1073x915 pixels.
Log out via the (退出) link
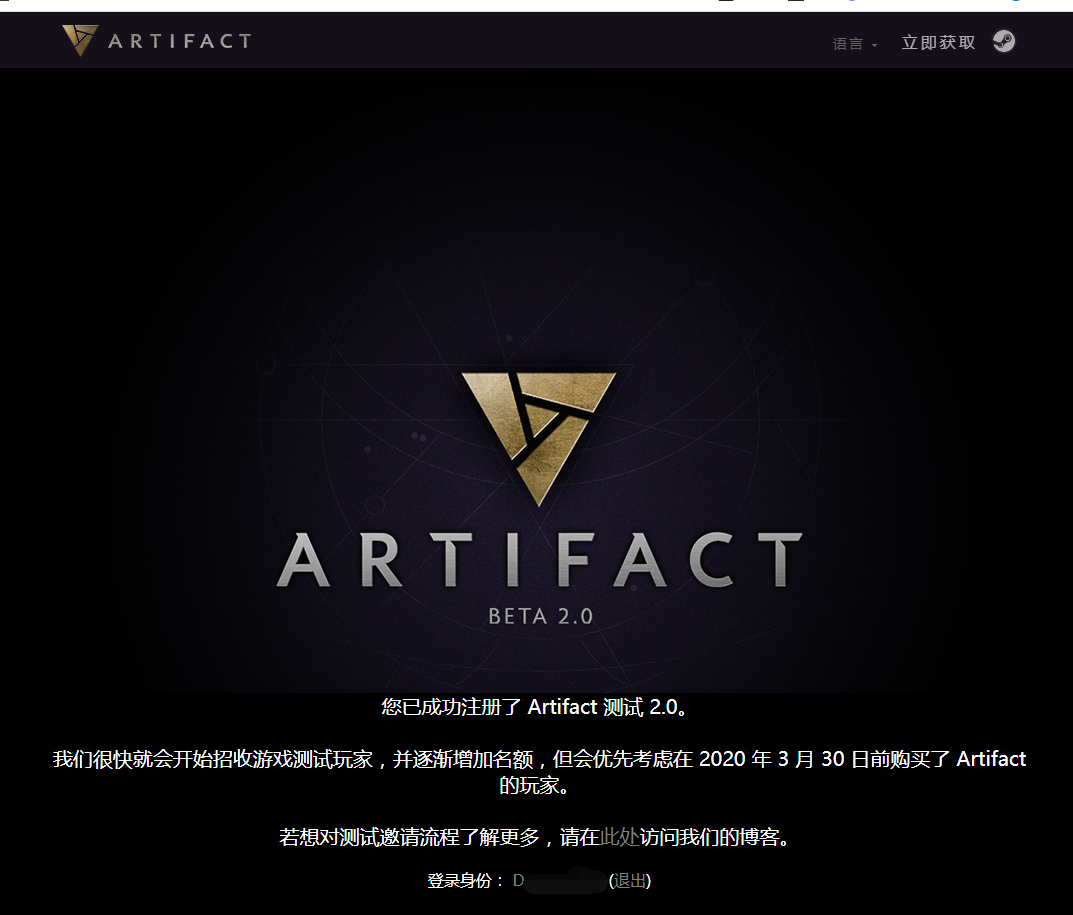tap(630, 881)
